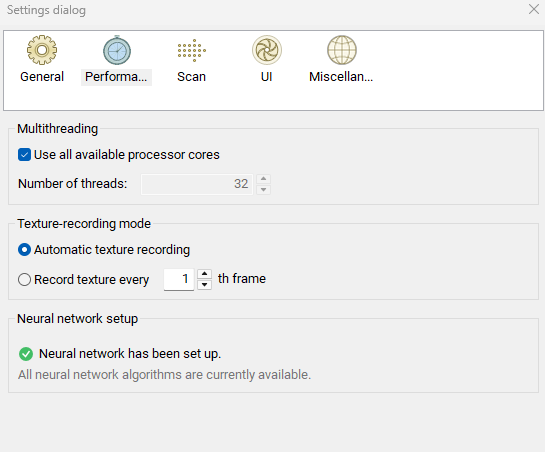This screenshot has width=545, height=452.
Task: Switch to the Miscellan... tab label
Action: click(341, 76)
